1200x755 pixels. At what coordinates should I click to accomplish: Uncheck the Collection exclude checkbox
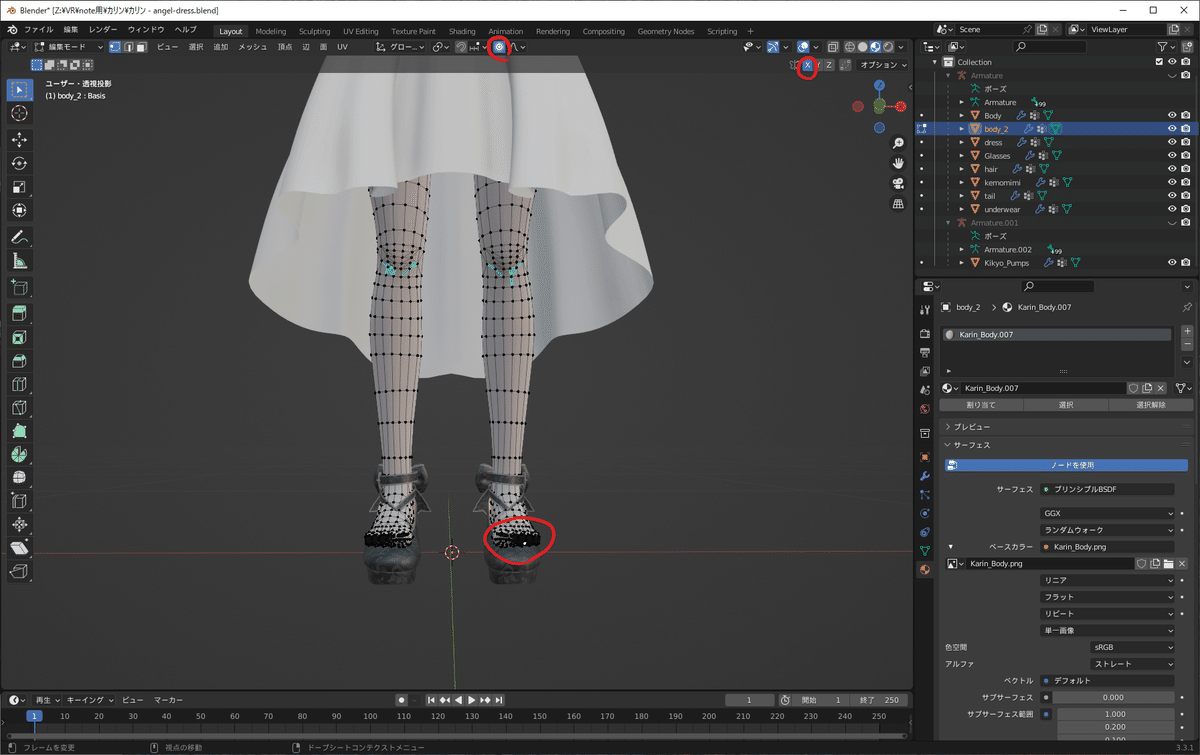click(1159, 62)
